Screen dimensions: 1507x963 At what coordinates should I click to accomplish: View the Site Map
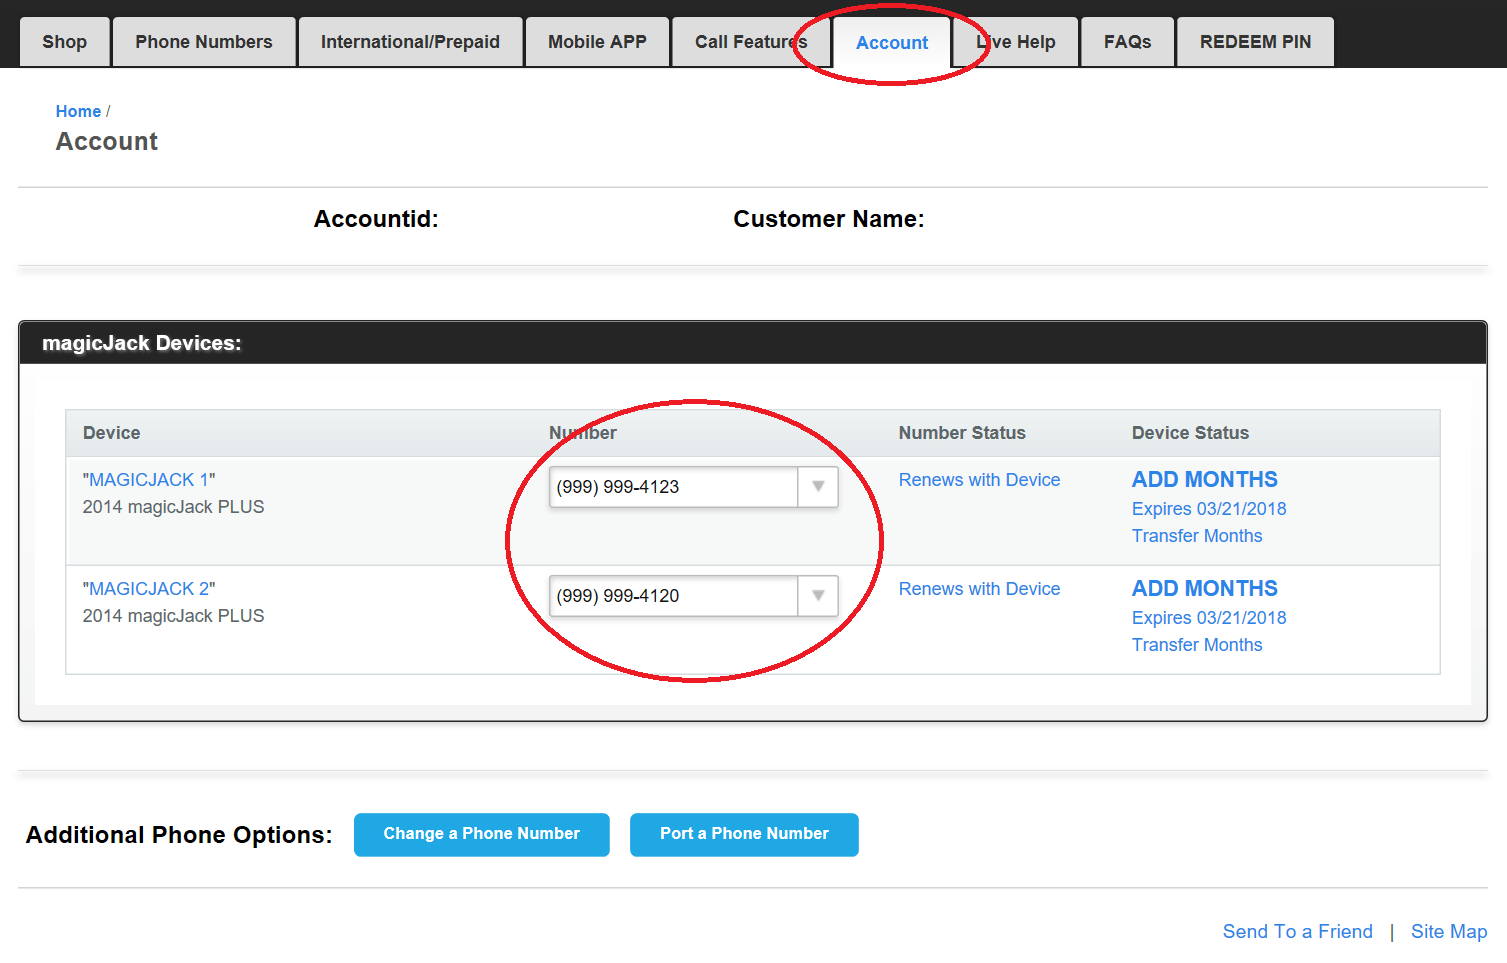point(1448,931)
